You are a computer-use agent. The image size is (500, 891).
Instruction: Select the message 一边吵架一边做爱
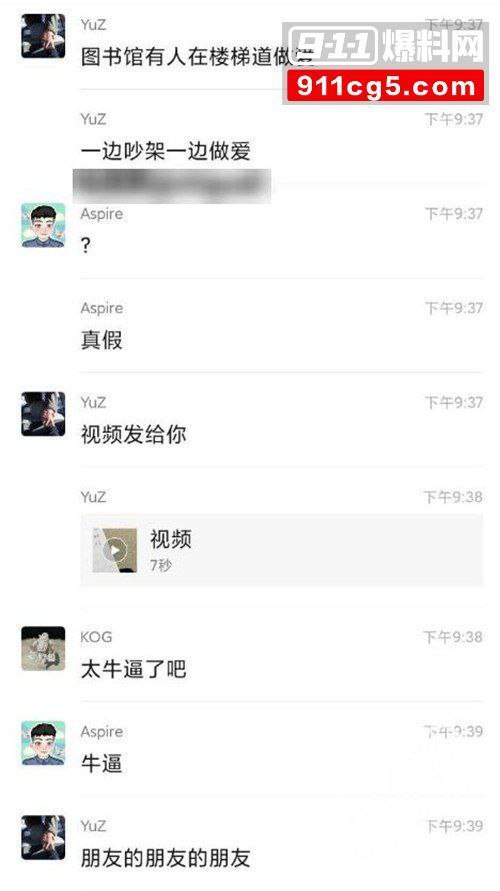(x=165, y=152)
